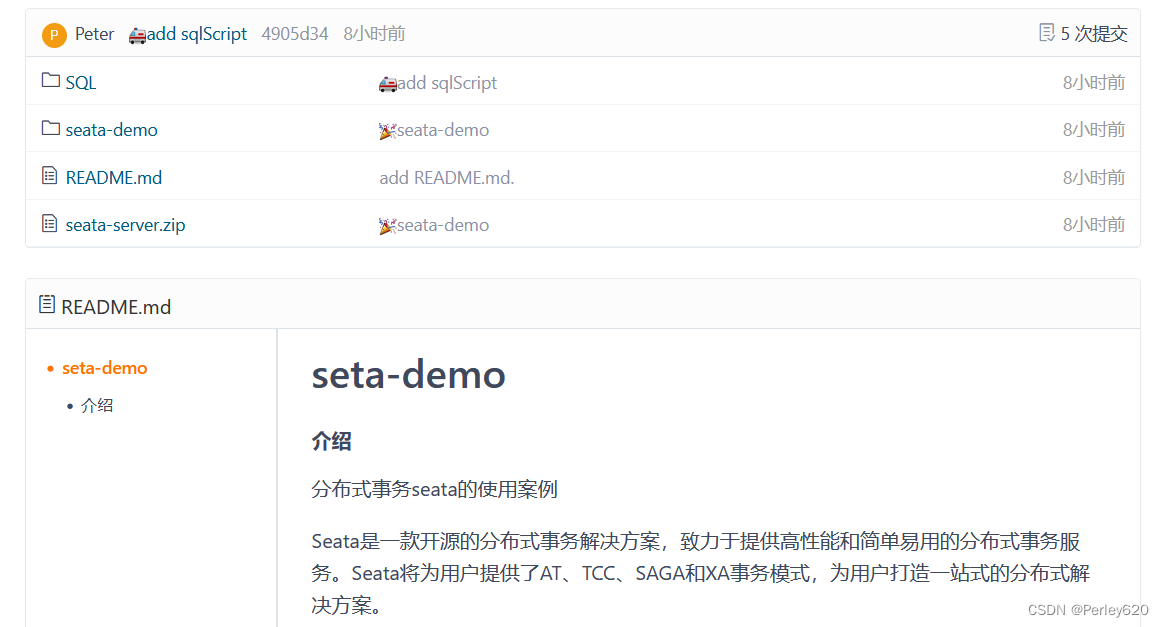Click the seata-demo folder icon

[x=48, y=129]
